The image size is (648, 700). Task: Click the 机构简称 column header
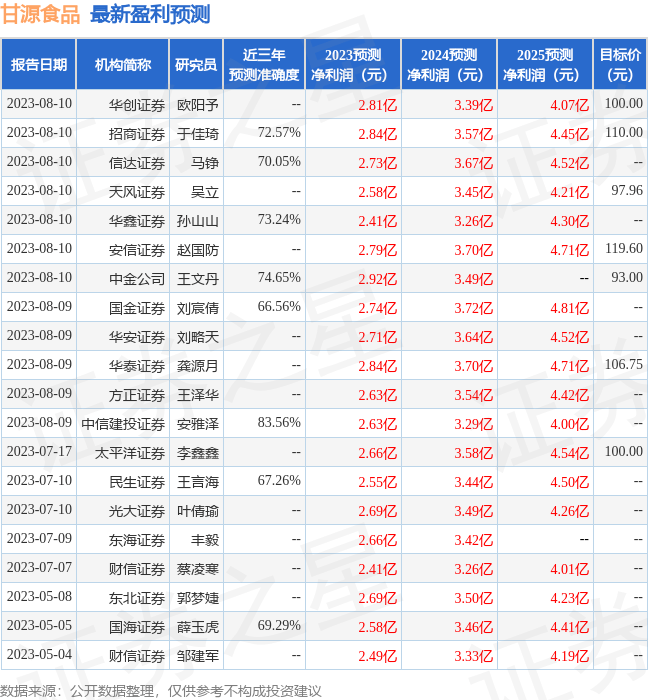click(x=123, y=65)
